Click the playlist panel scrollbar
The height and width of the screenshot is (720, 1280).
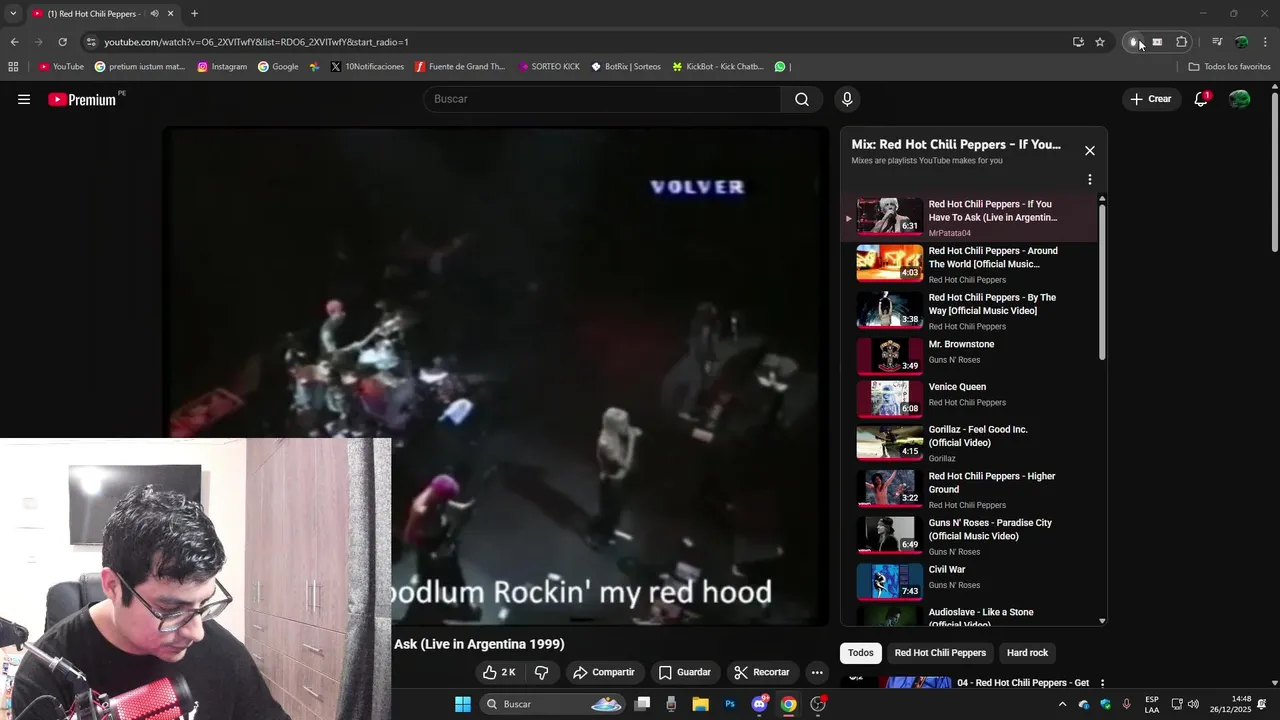coord(1103,280)
